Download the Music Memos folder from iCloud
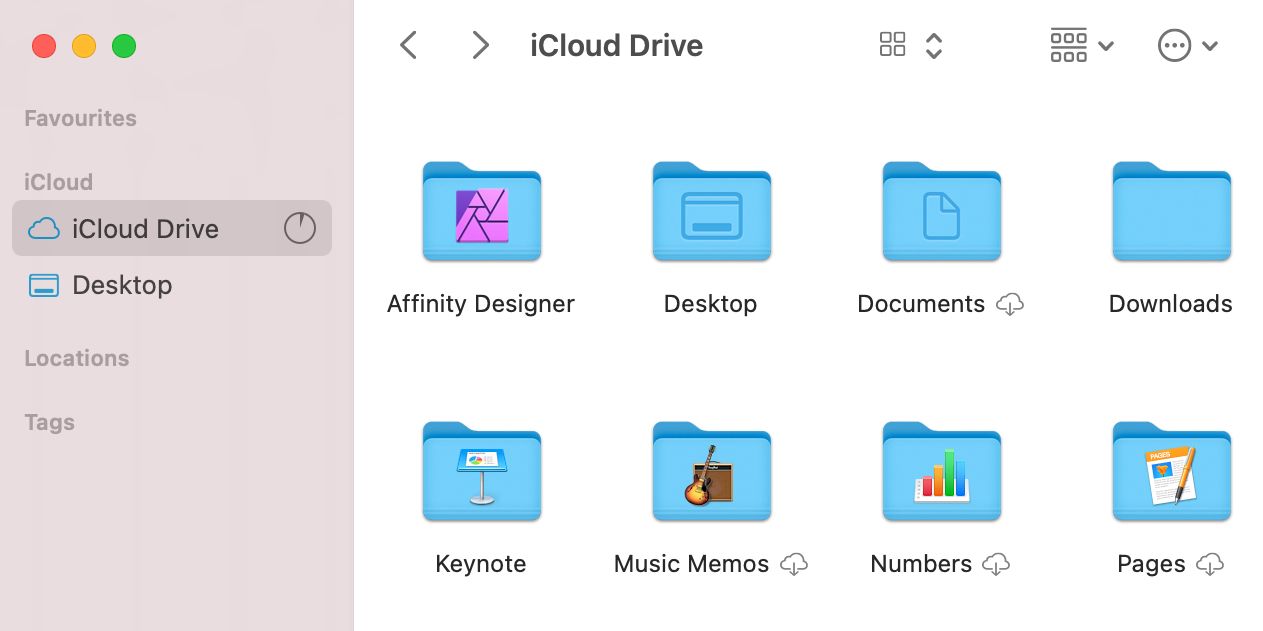This screenshot has width=1263, height=631. [x=793, y=565]
